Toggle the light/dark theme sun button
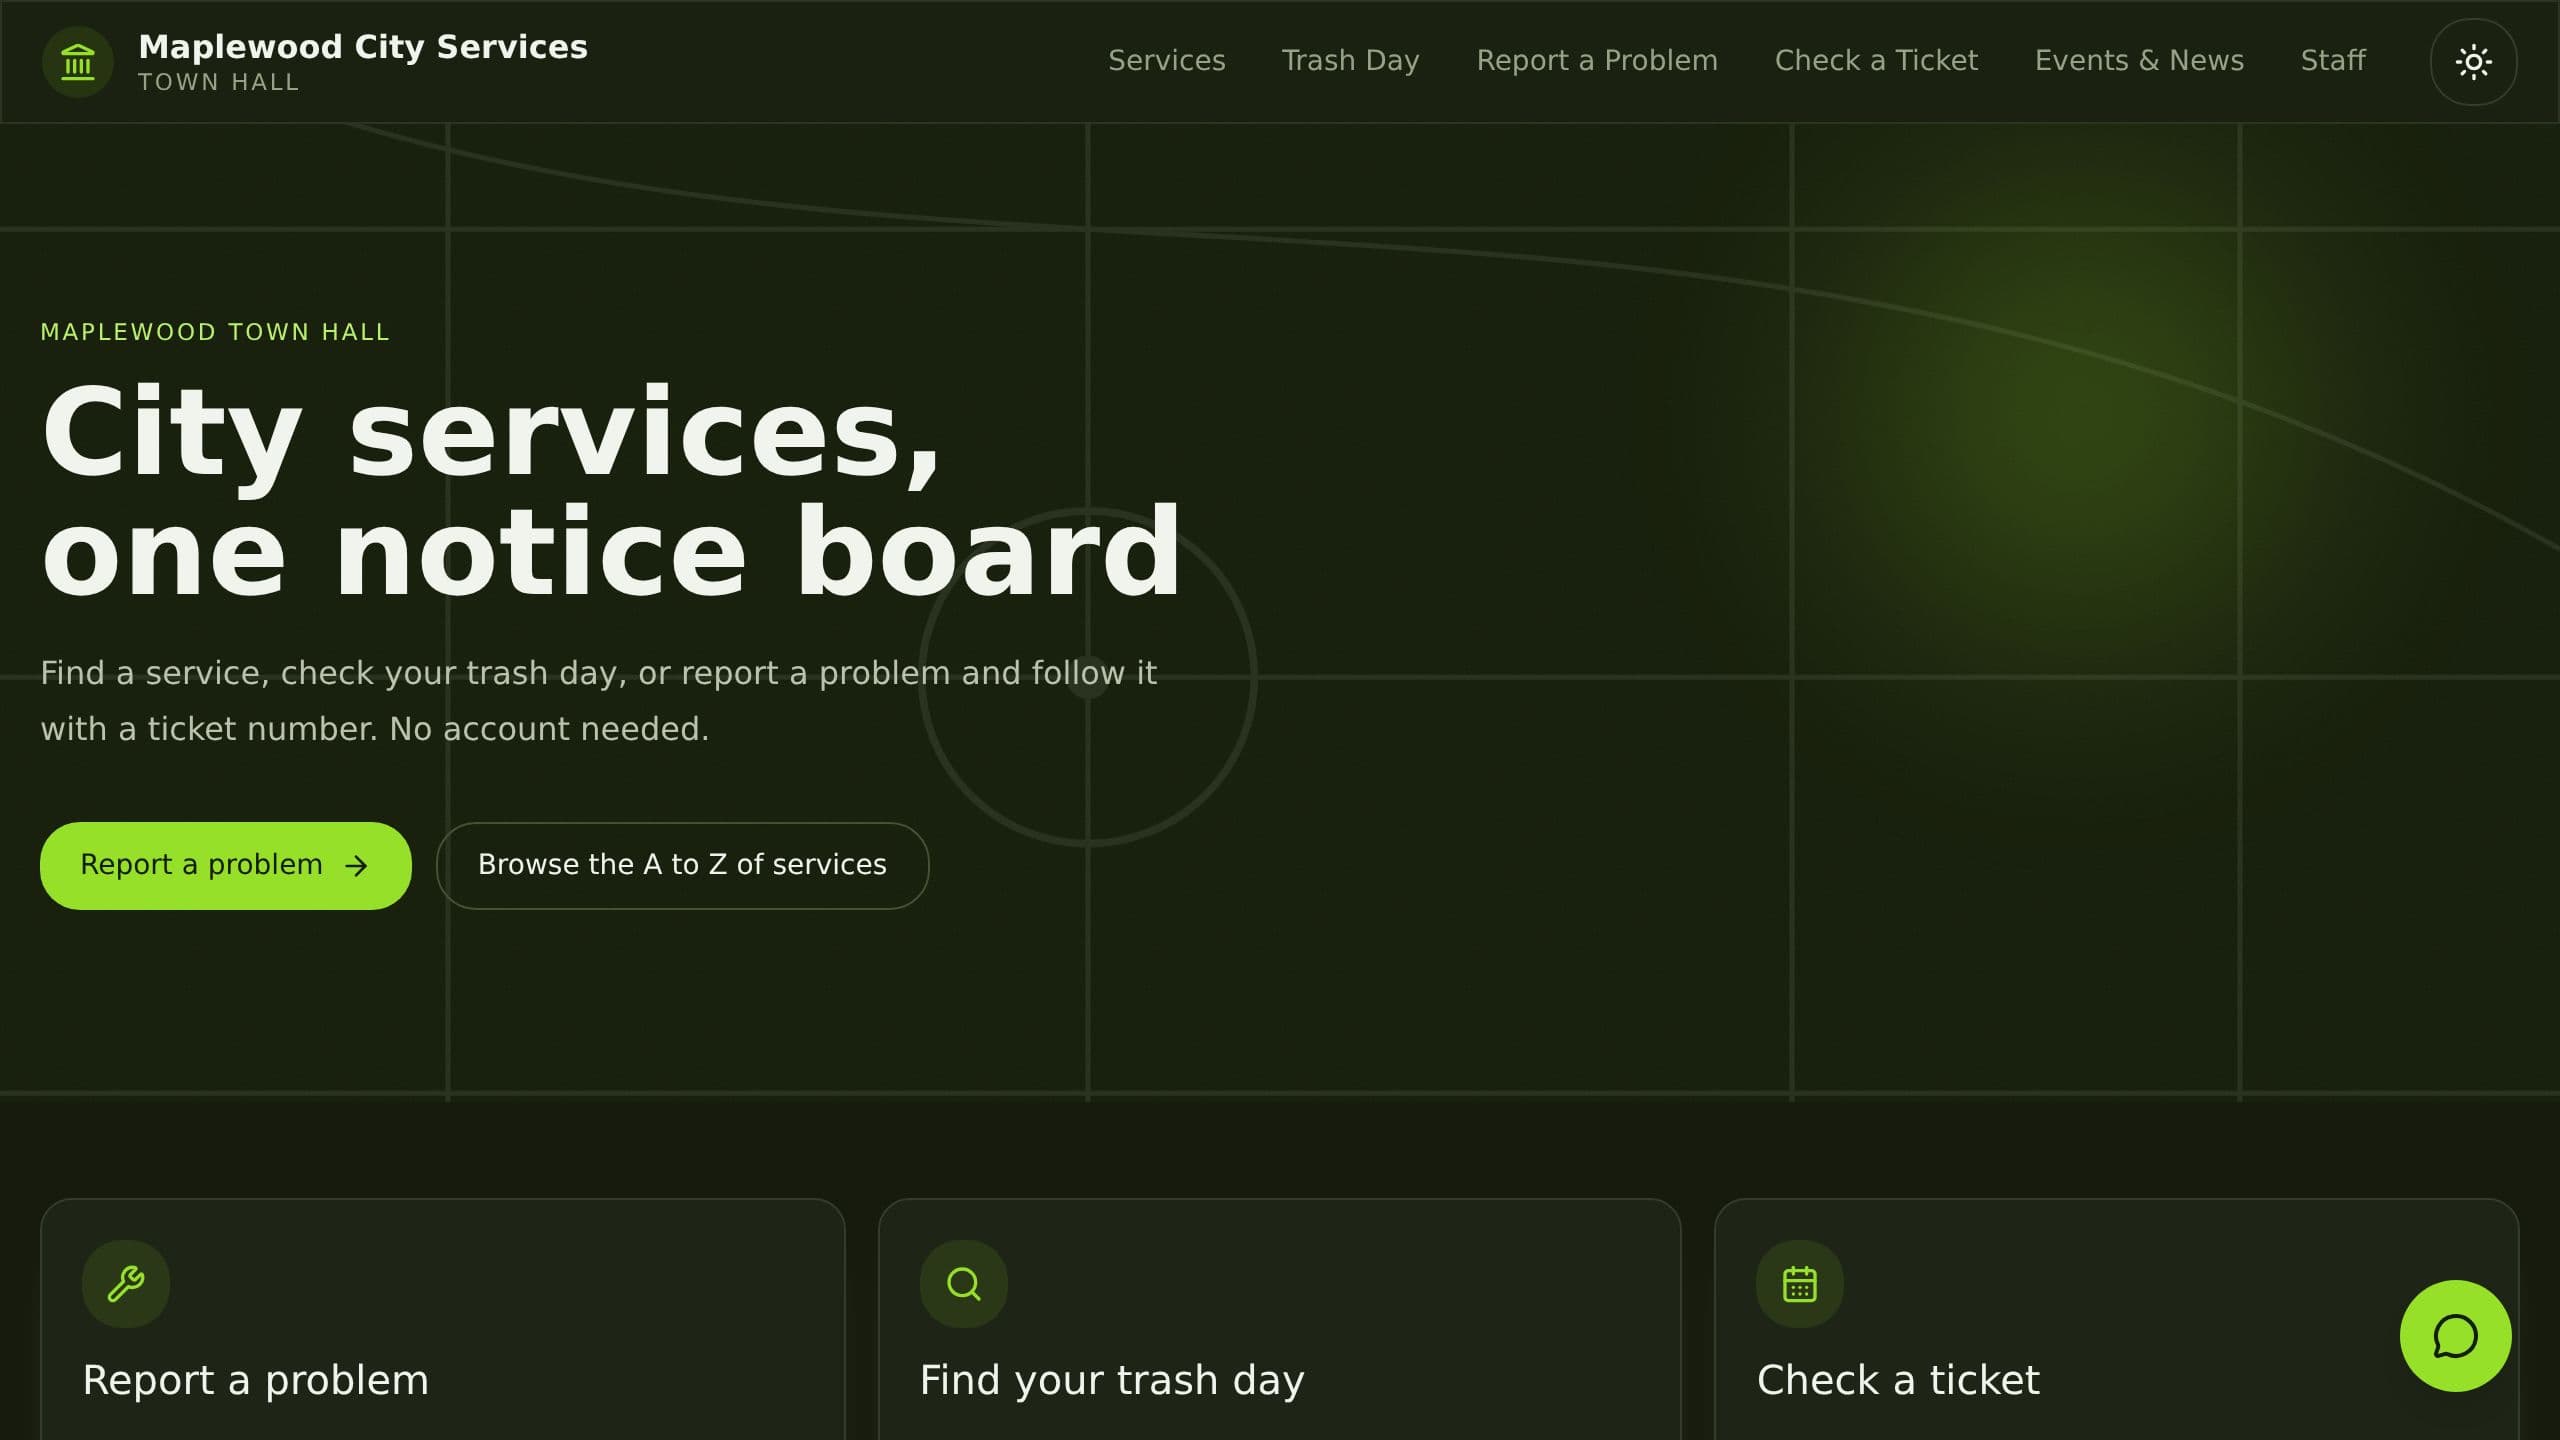This screenshot has height=1440, width=2560. (2473, 62)
